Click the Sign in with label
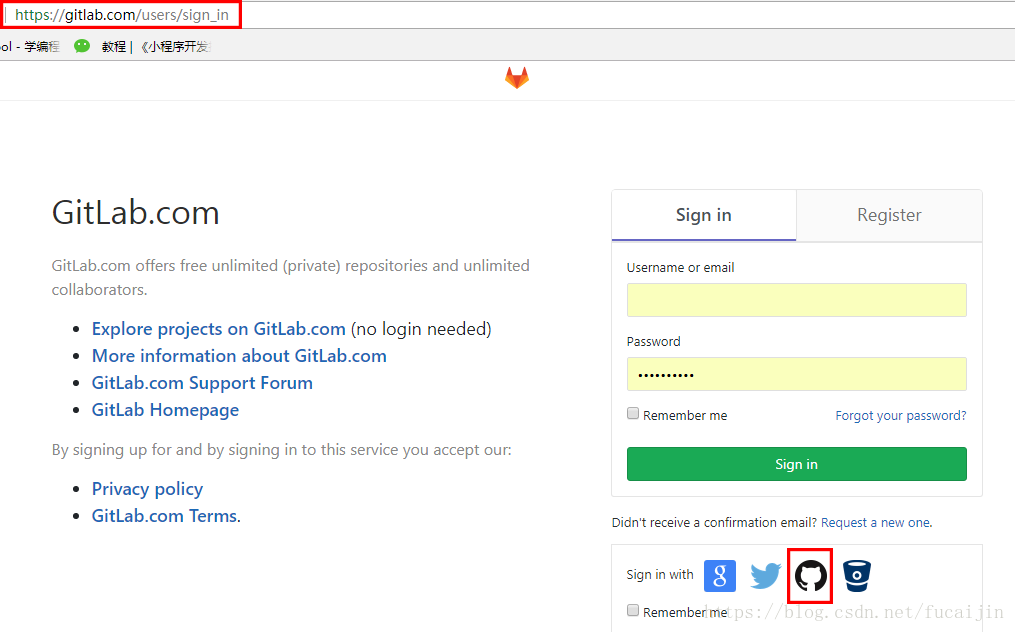 pos(660,574)
